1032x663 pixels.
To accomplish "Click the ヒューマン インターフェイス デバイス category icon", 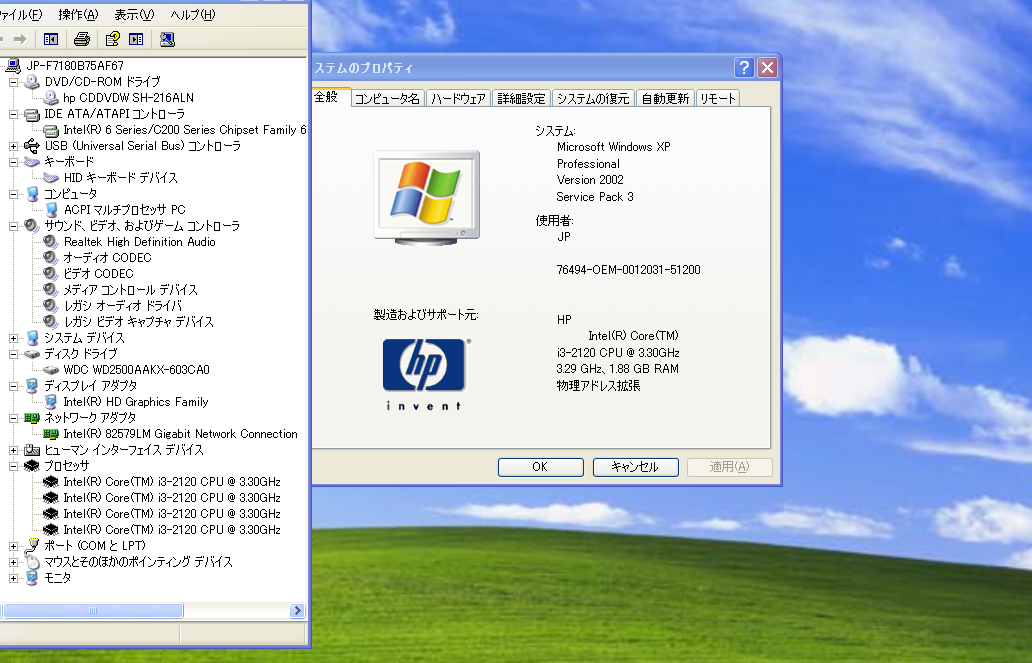I will tap(32, 450).
